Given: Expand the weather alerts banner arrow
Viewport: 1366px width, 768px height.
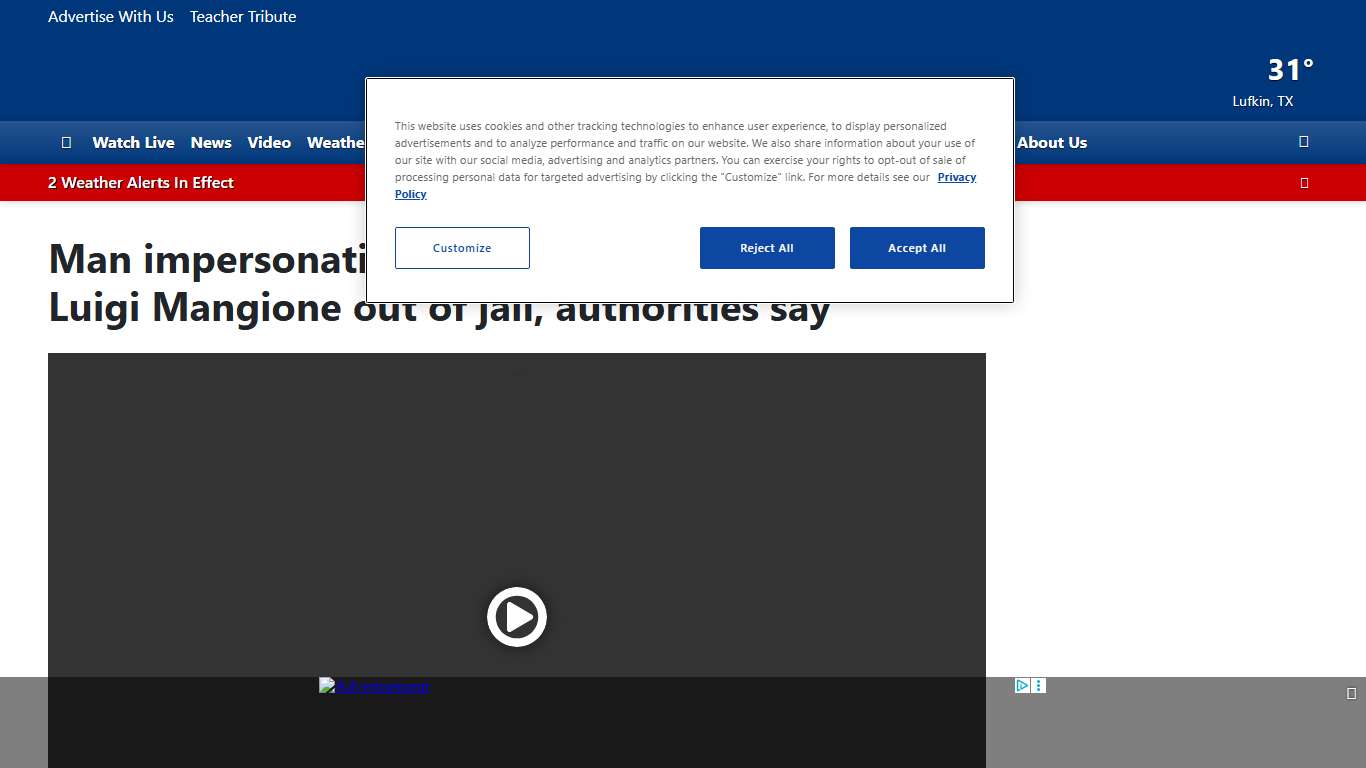Looking at the screenshot, I should pyautogui.click(x=1303, y=183).
